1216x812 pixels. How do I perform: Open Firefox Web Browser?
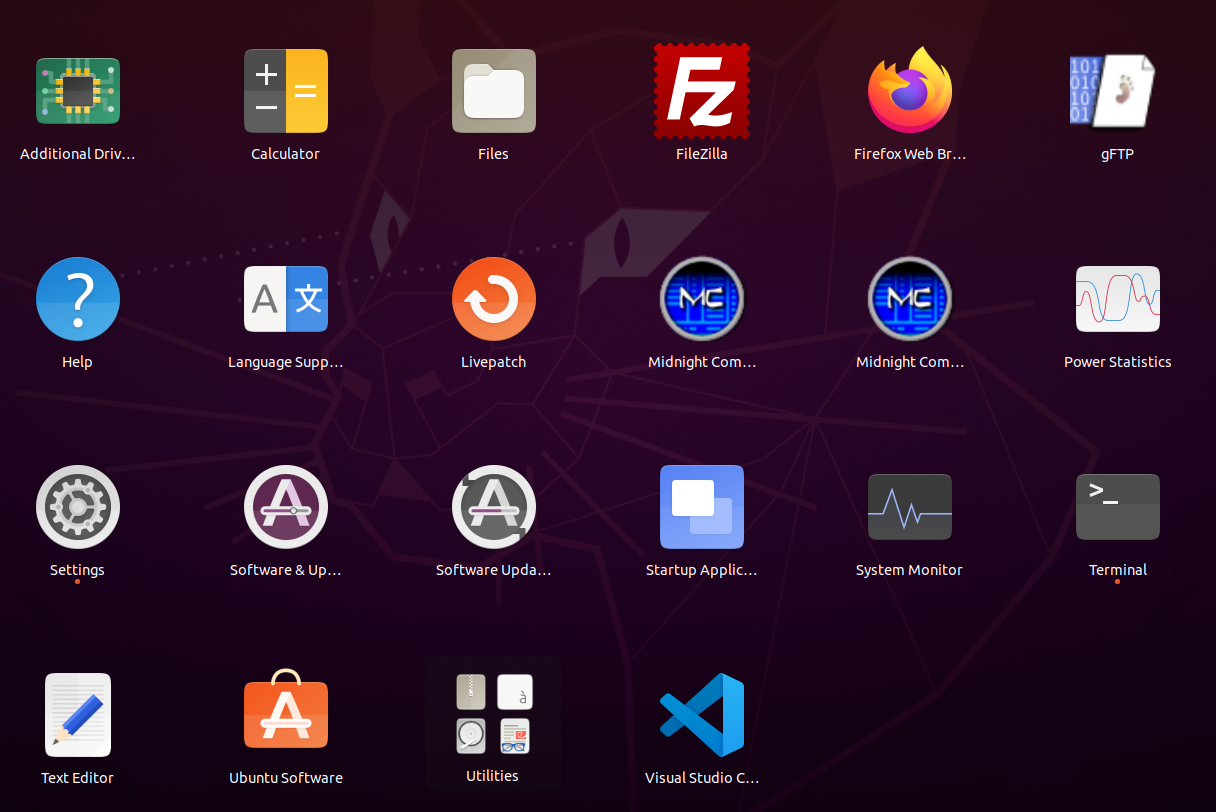point(910,90)
